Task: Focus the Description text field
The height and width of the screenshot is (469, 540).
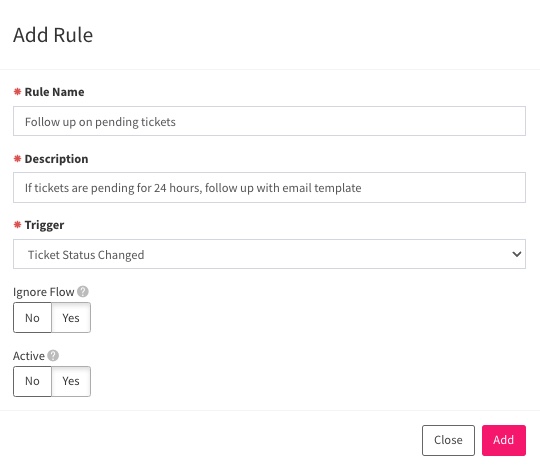Action: click(269, 187)
